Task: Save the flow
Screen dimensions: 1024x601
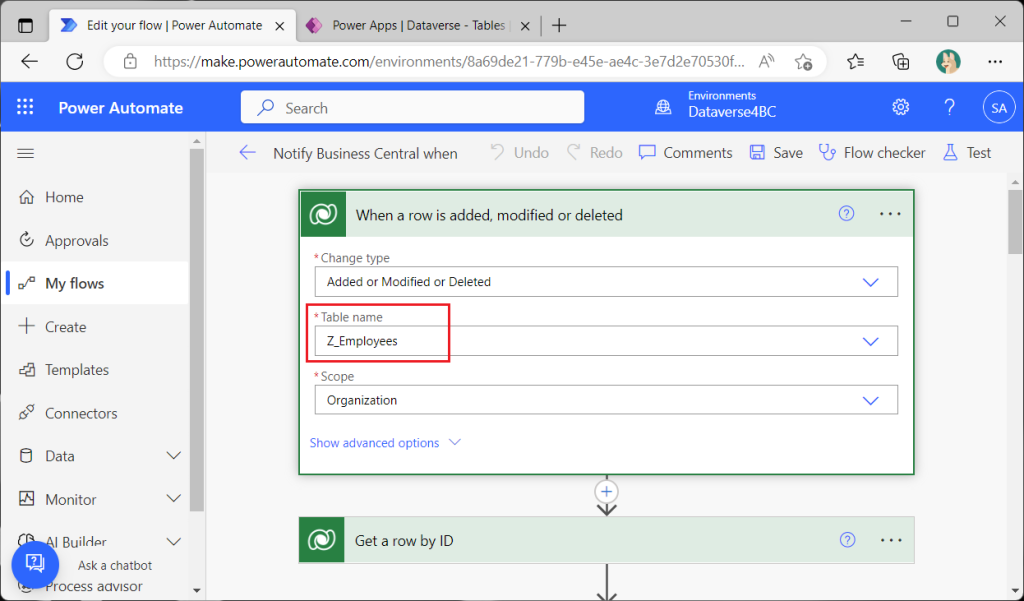Action: pos(776,153)
